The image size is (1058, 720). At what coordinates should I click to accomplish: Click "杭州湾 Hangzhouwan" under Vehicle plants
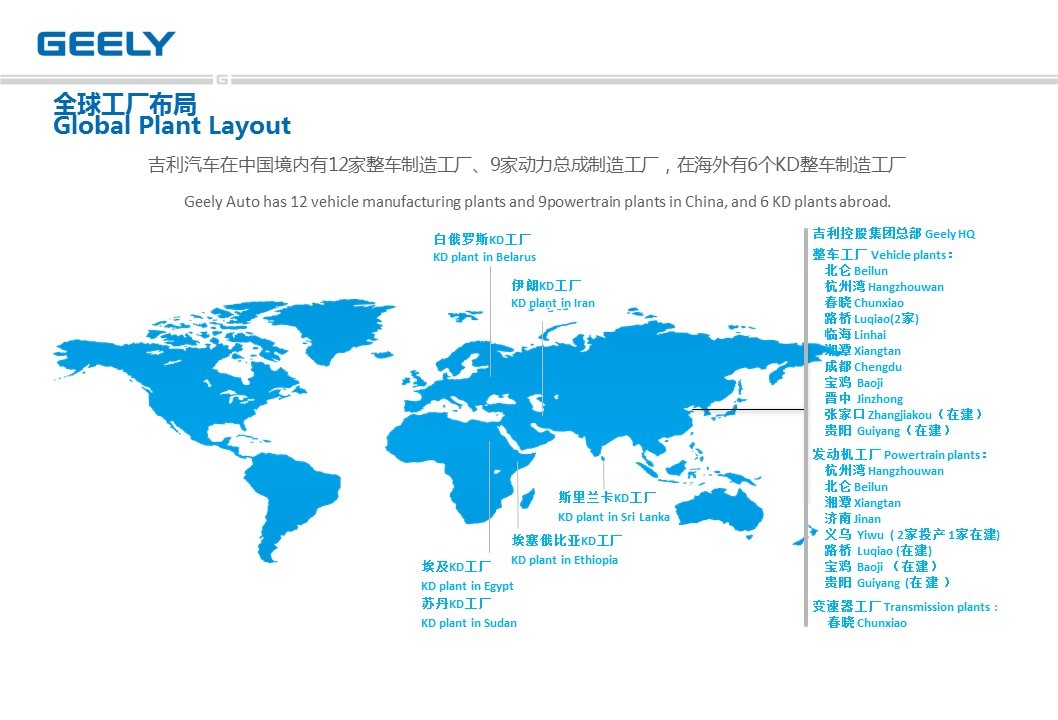(x=884, y=287)
